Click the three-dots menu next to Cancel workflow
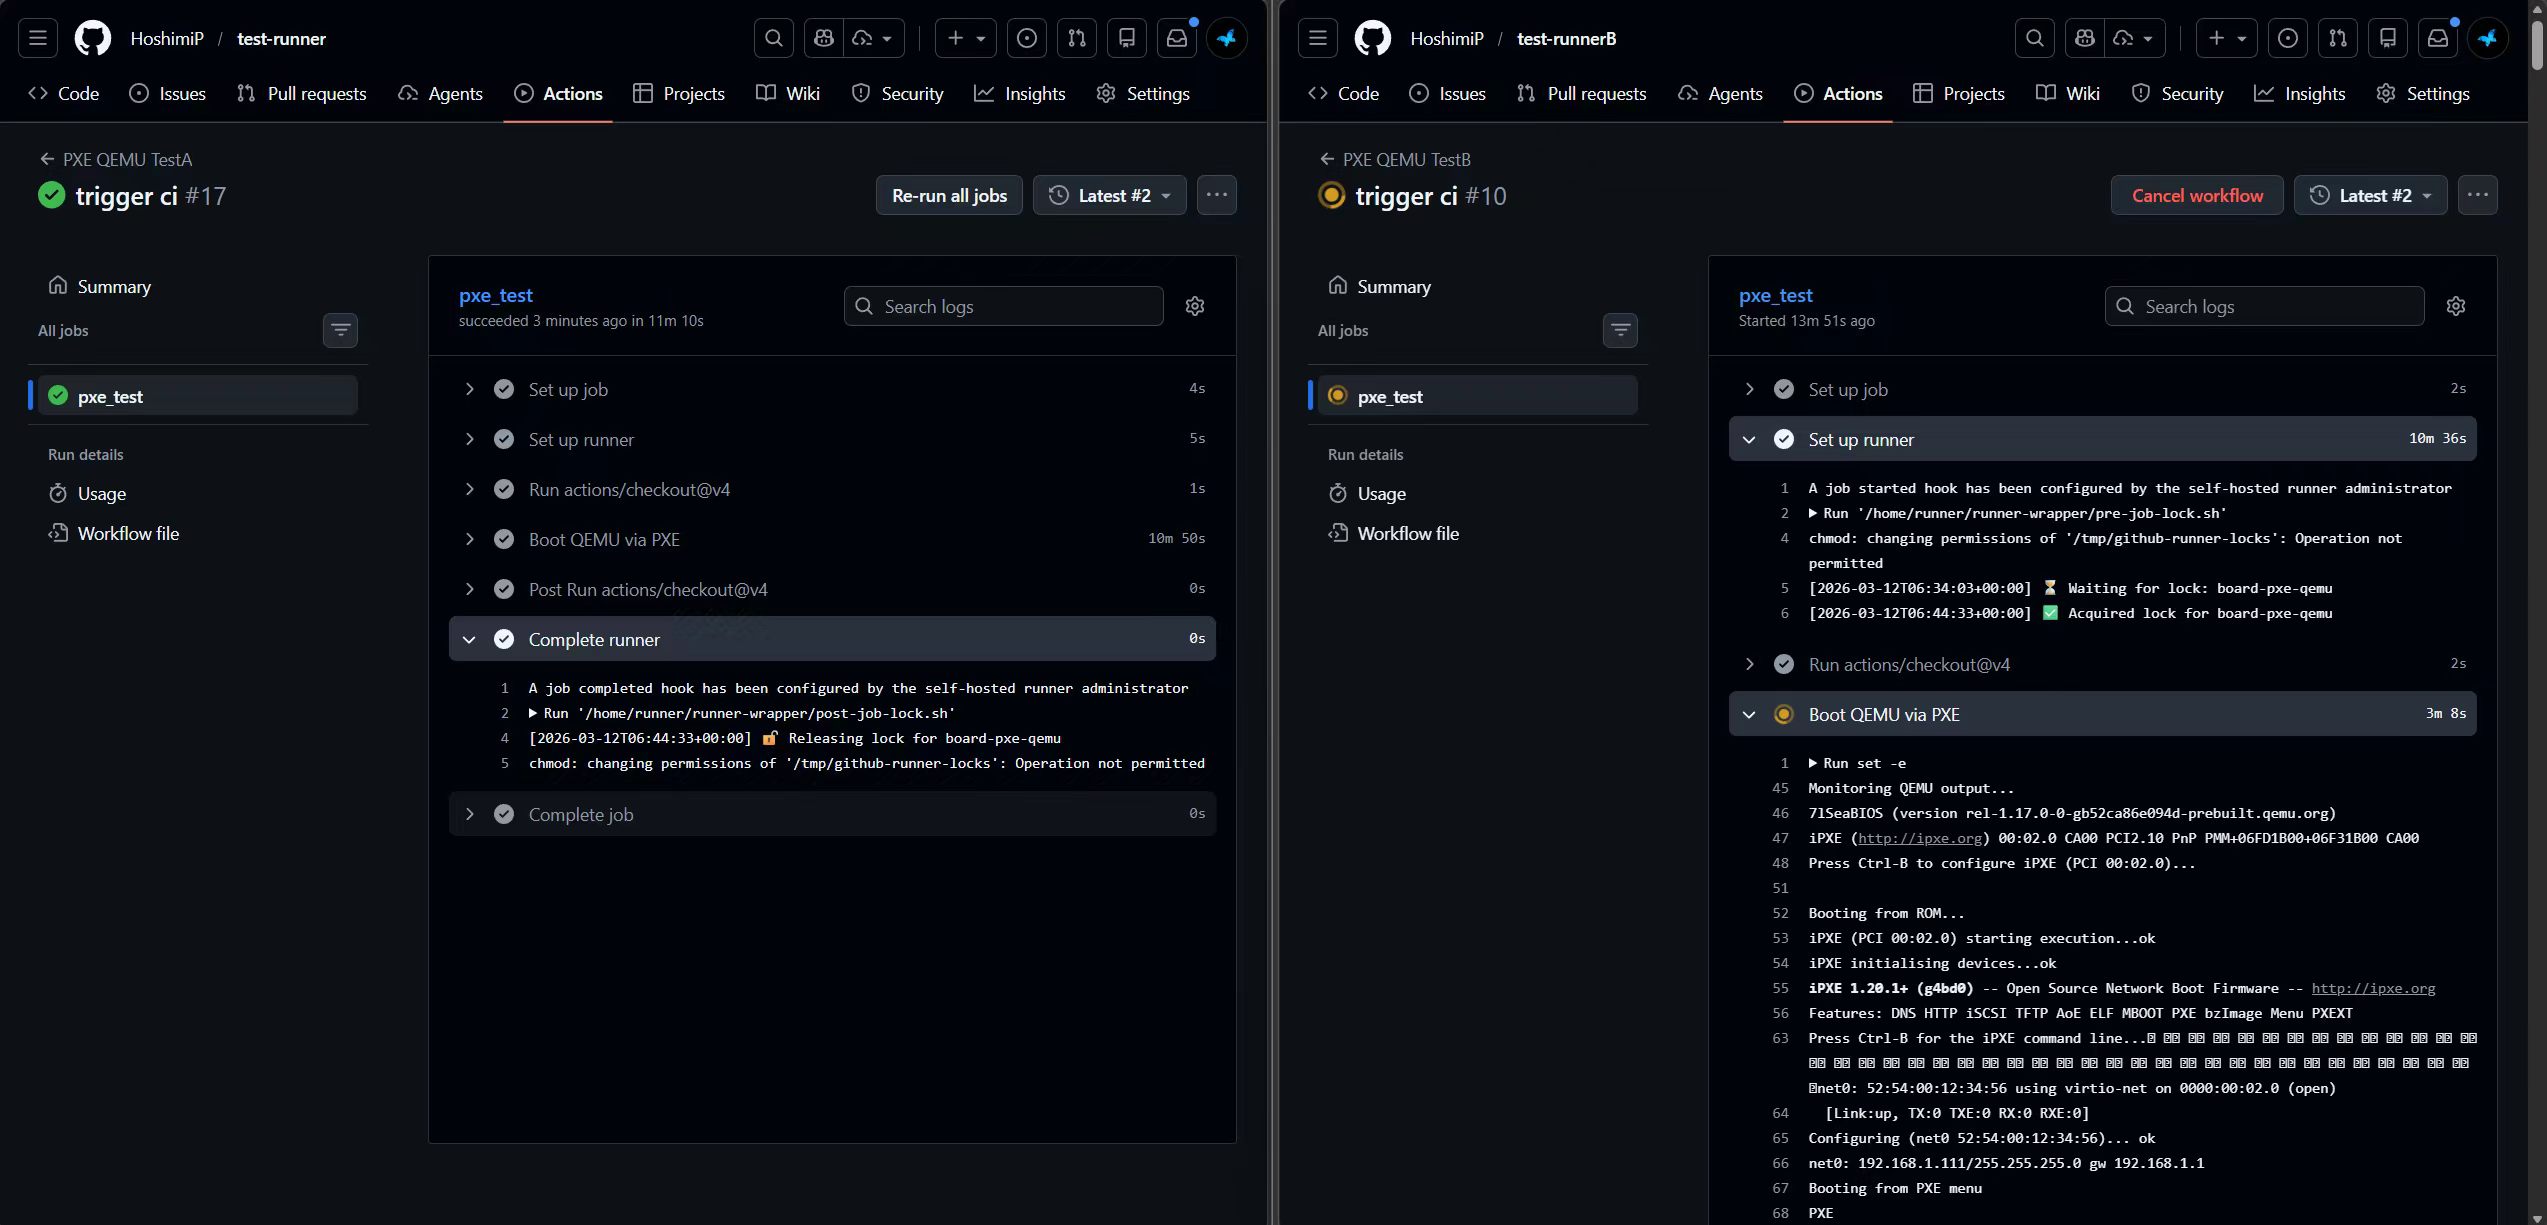The width and height of the screenshot is (2547, 1225). tap(2476, 195)
